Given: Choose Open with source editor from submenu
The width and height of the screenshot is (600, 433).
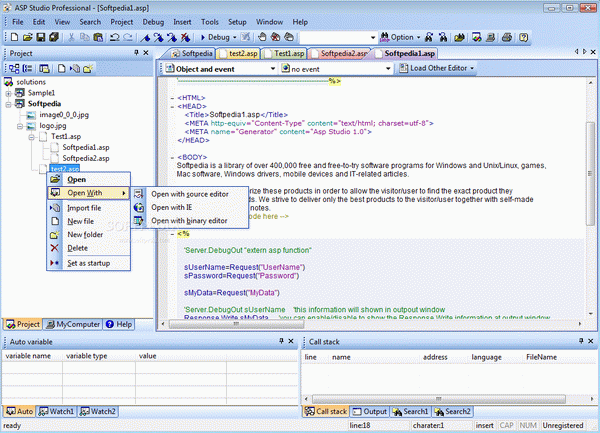Looking at the screenshot, I should (x=190, y=194).
